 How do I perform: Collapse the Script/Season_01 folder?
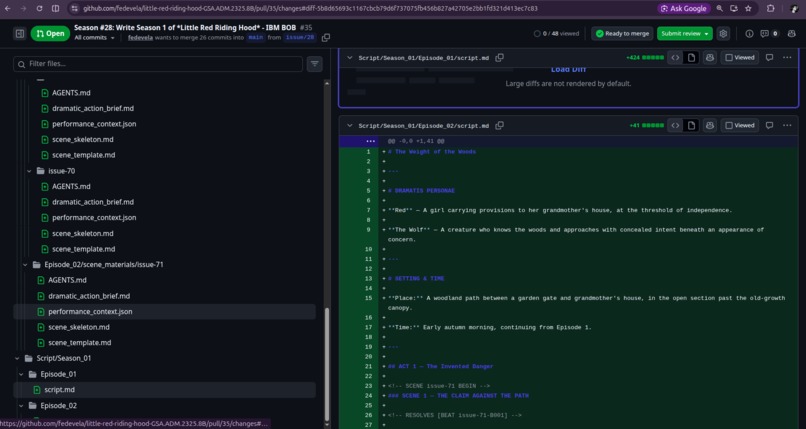pos(17,358)
